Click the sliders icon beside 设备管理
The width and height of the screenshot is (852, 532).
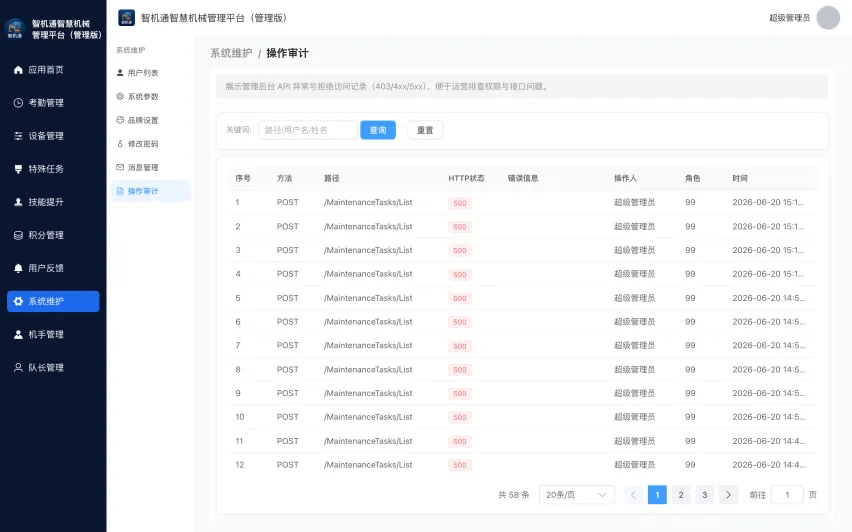(x=18, y=136)
